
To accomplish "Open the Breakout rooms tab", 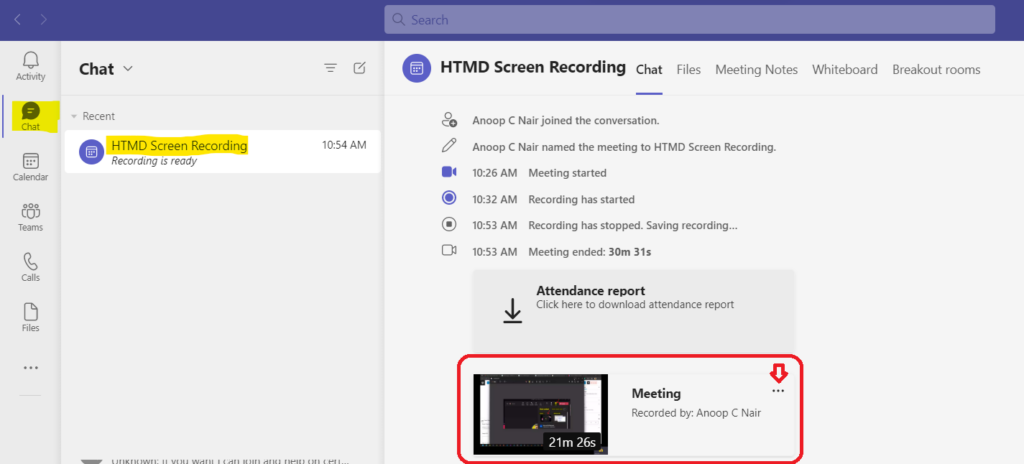I will coord(936,69).
